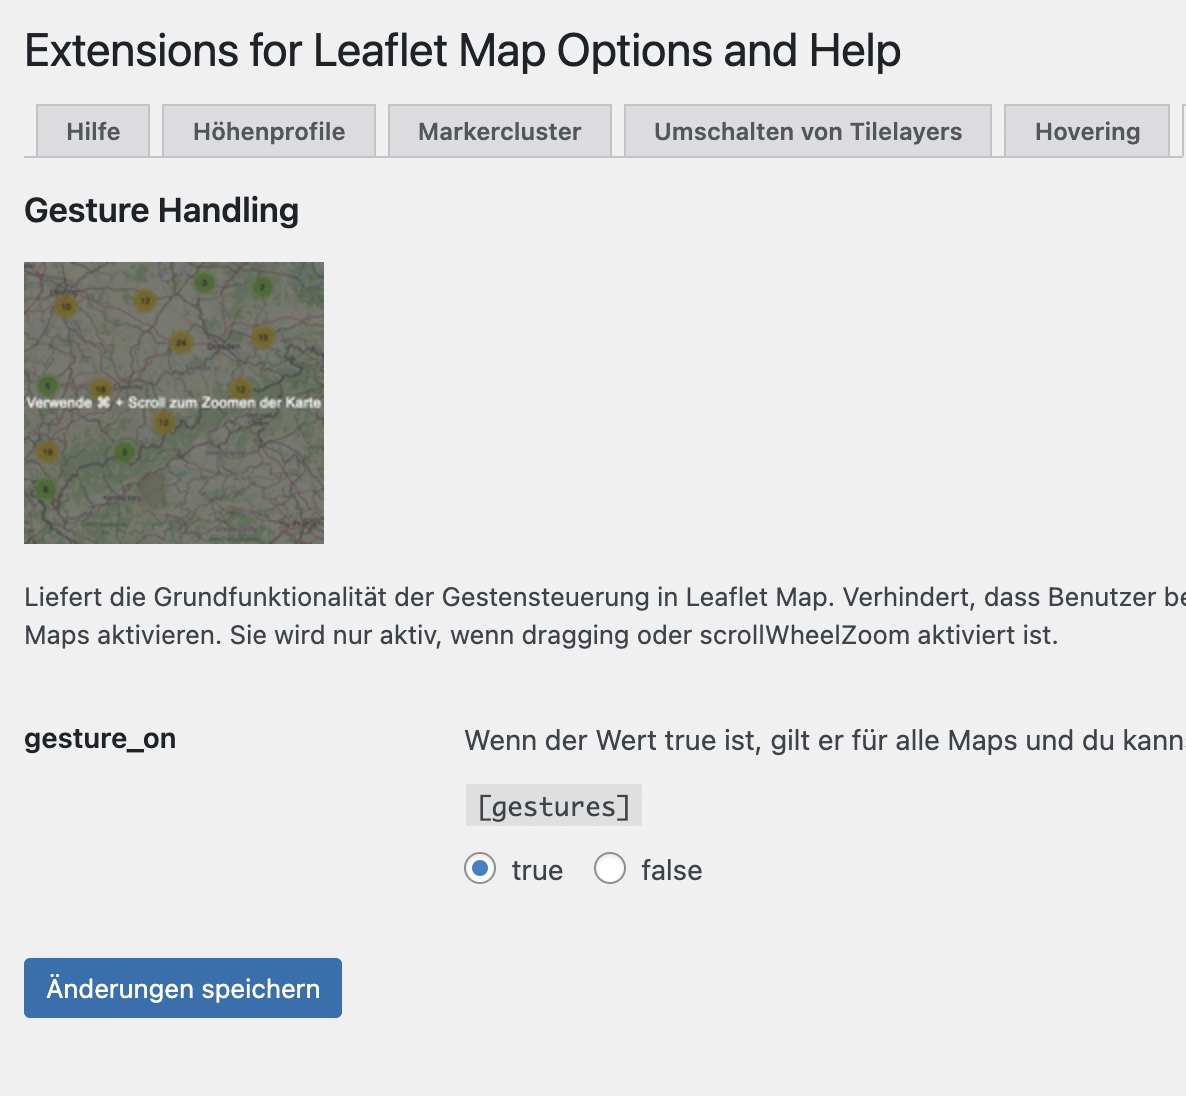1186x1096 pixels.
Task: Click the yellow cluster marker labeled 10
Action: click(x=66, y=306)
